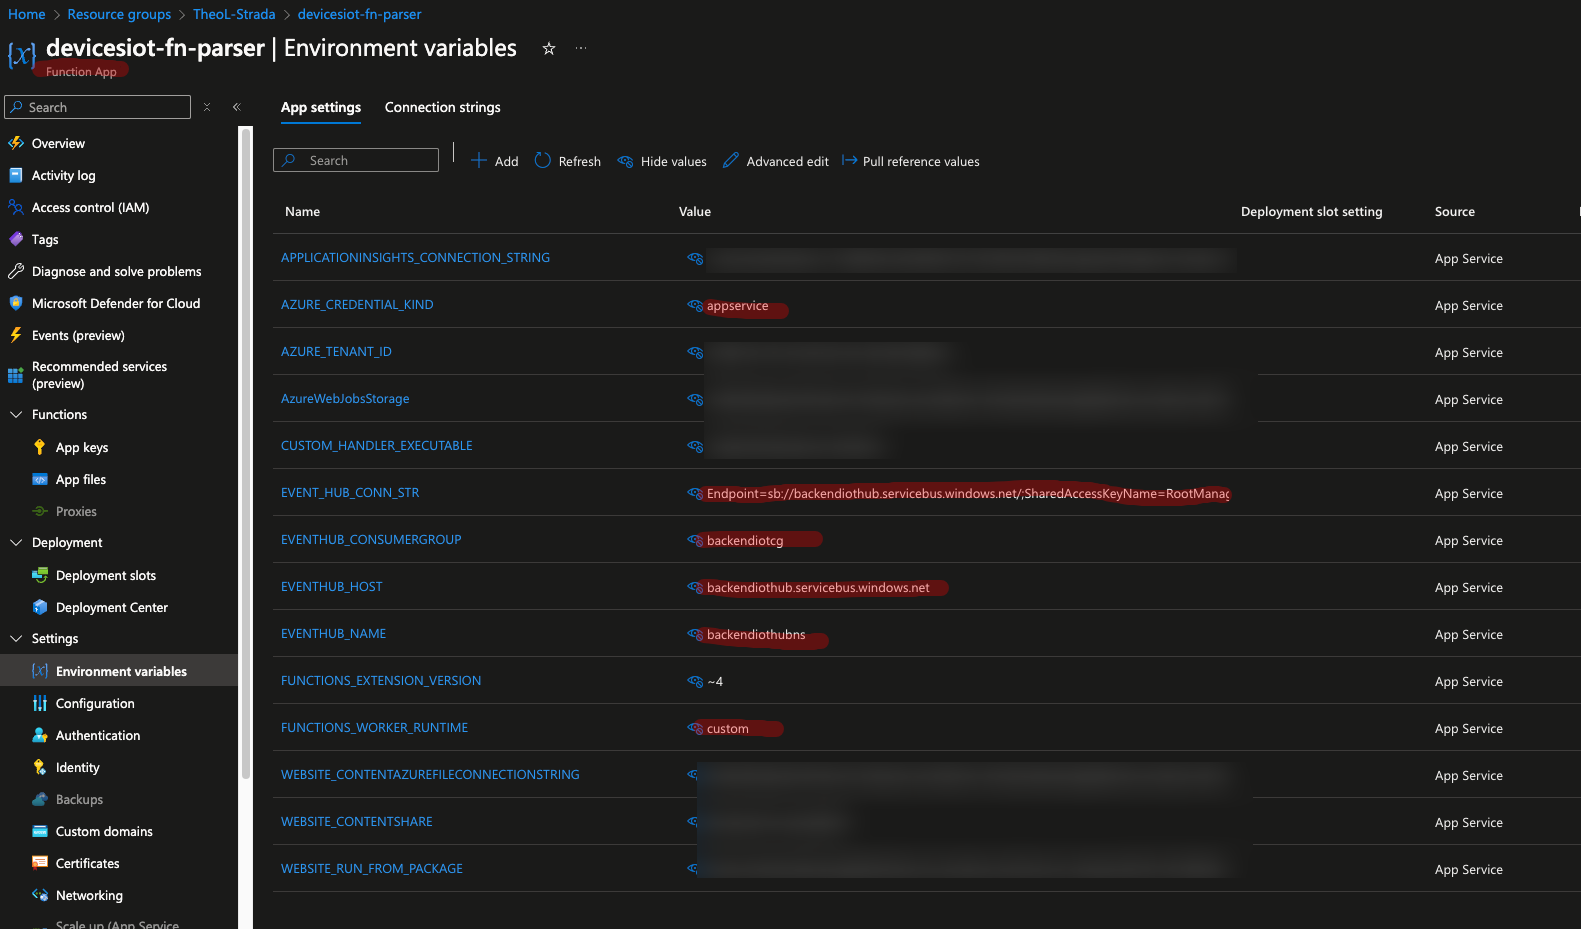The image size is (1581, 929).
Task: Open Diagnose and solve problems
Action: (x=116, y=271)
